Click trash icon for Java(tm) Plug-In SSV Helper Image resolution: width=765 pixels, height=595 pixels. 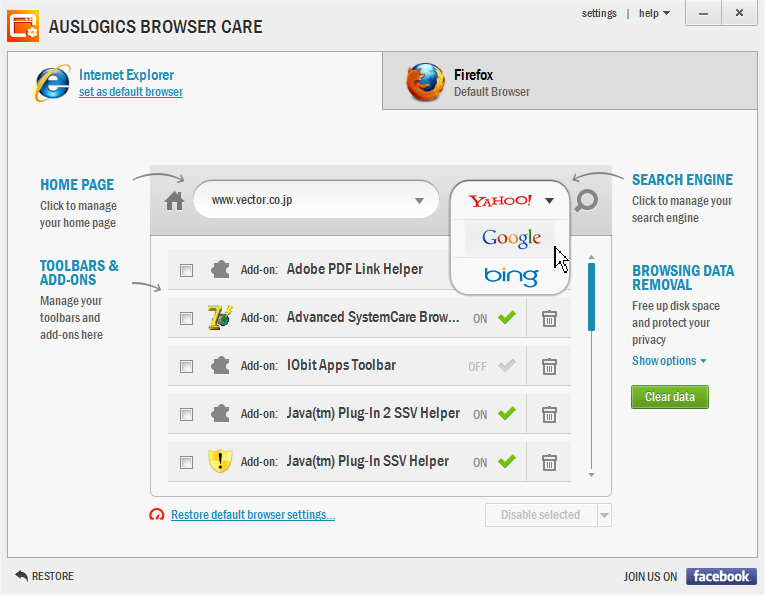pyautogui.click(x=549, y=462)
